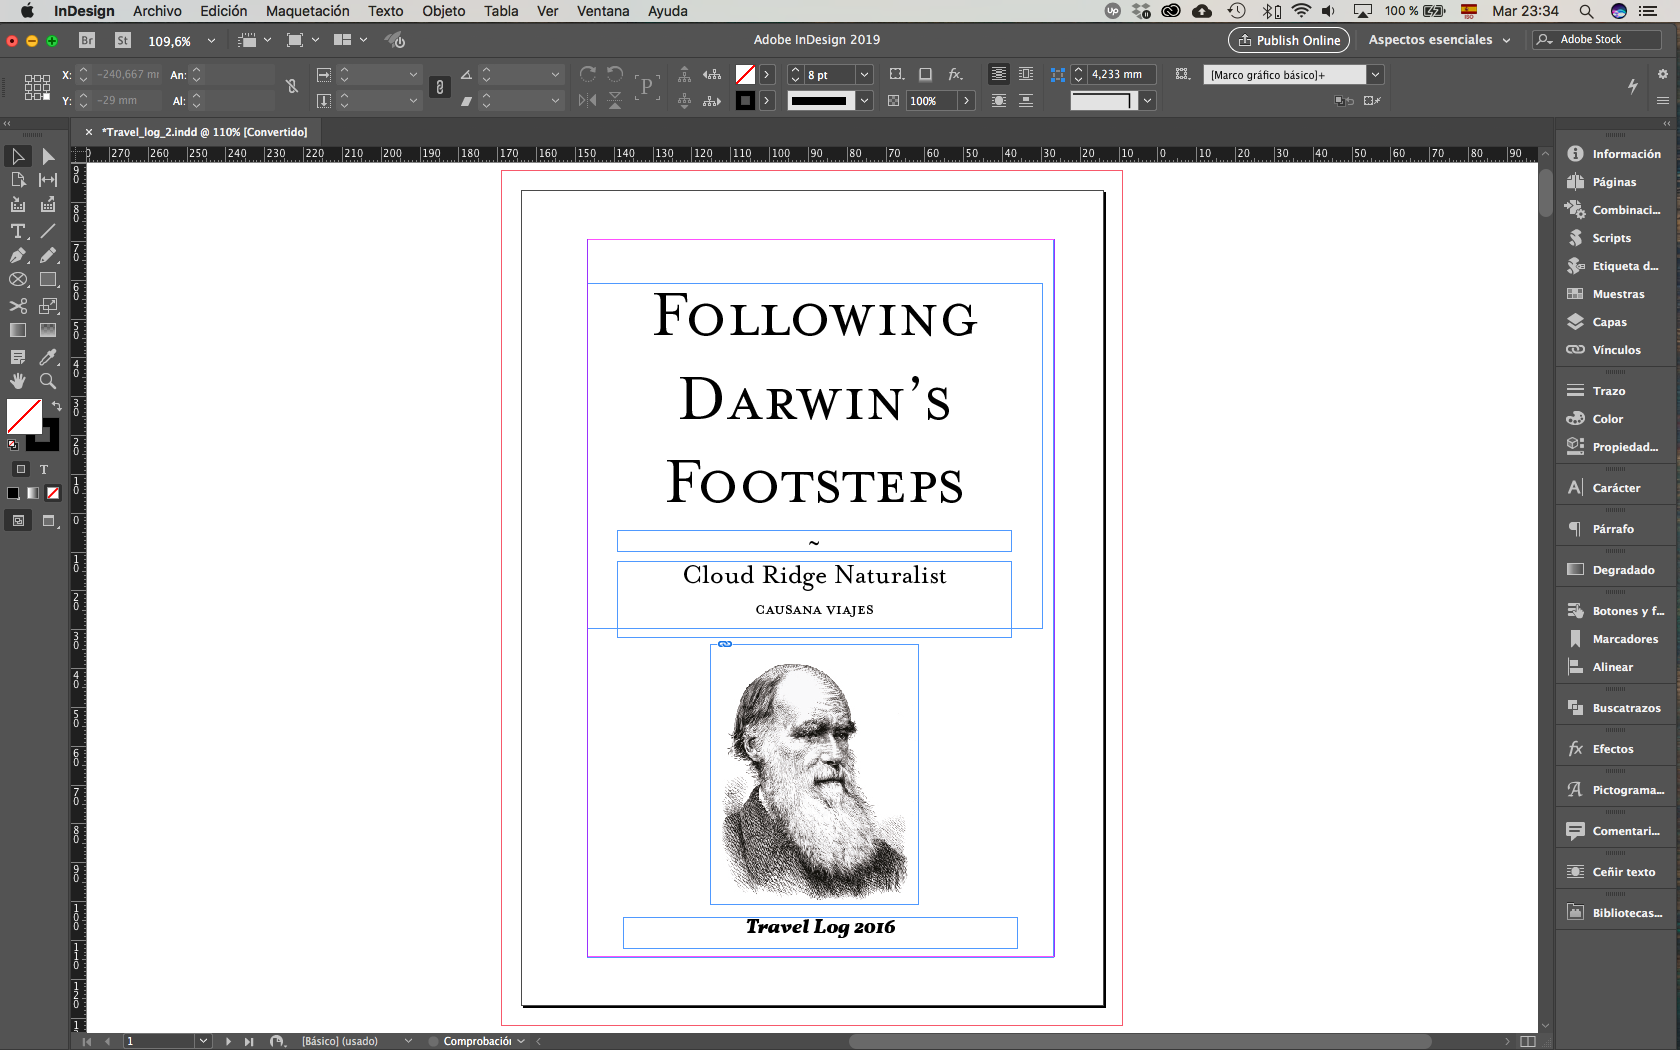Click the drop shadow icon in control bar
Screen dimensions: 1680x1050
(x=926, y=74)
